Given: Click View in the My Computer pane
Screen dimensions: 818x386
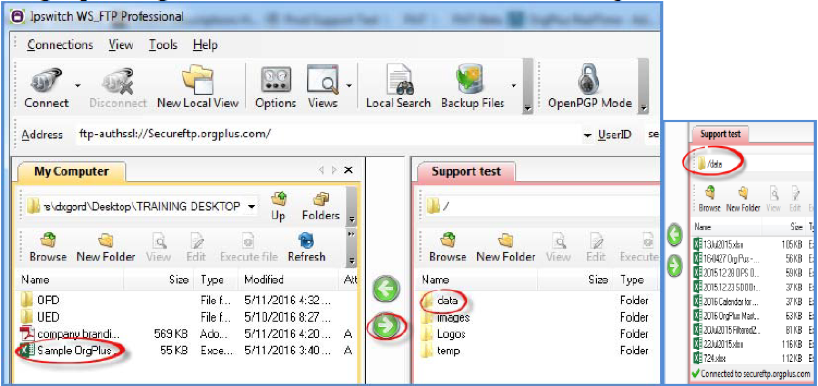Looking at the screenshot, I should click(159, 247).
